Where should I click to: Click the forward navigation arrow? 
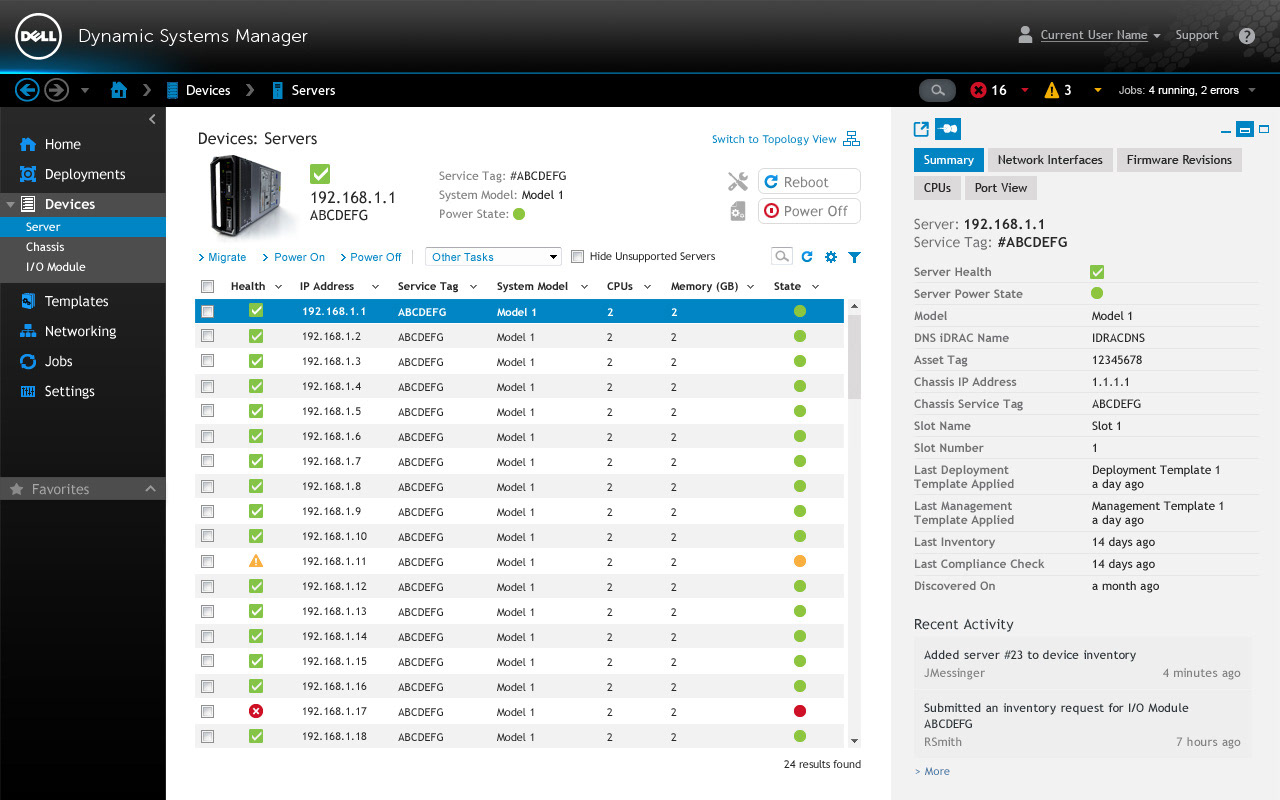[56, 90]
